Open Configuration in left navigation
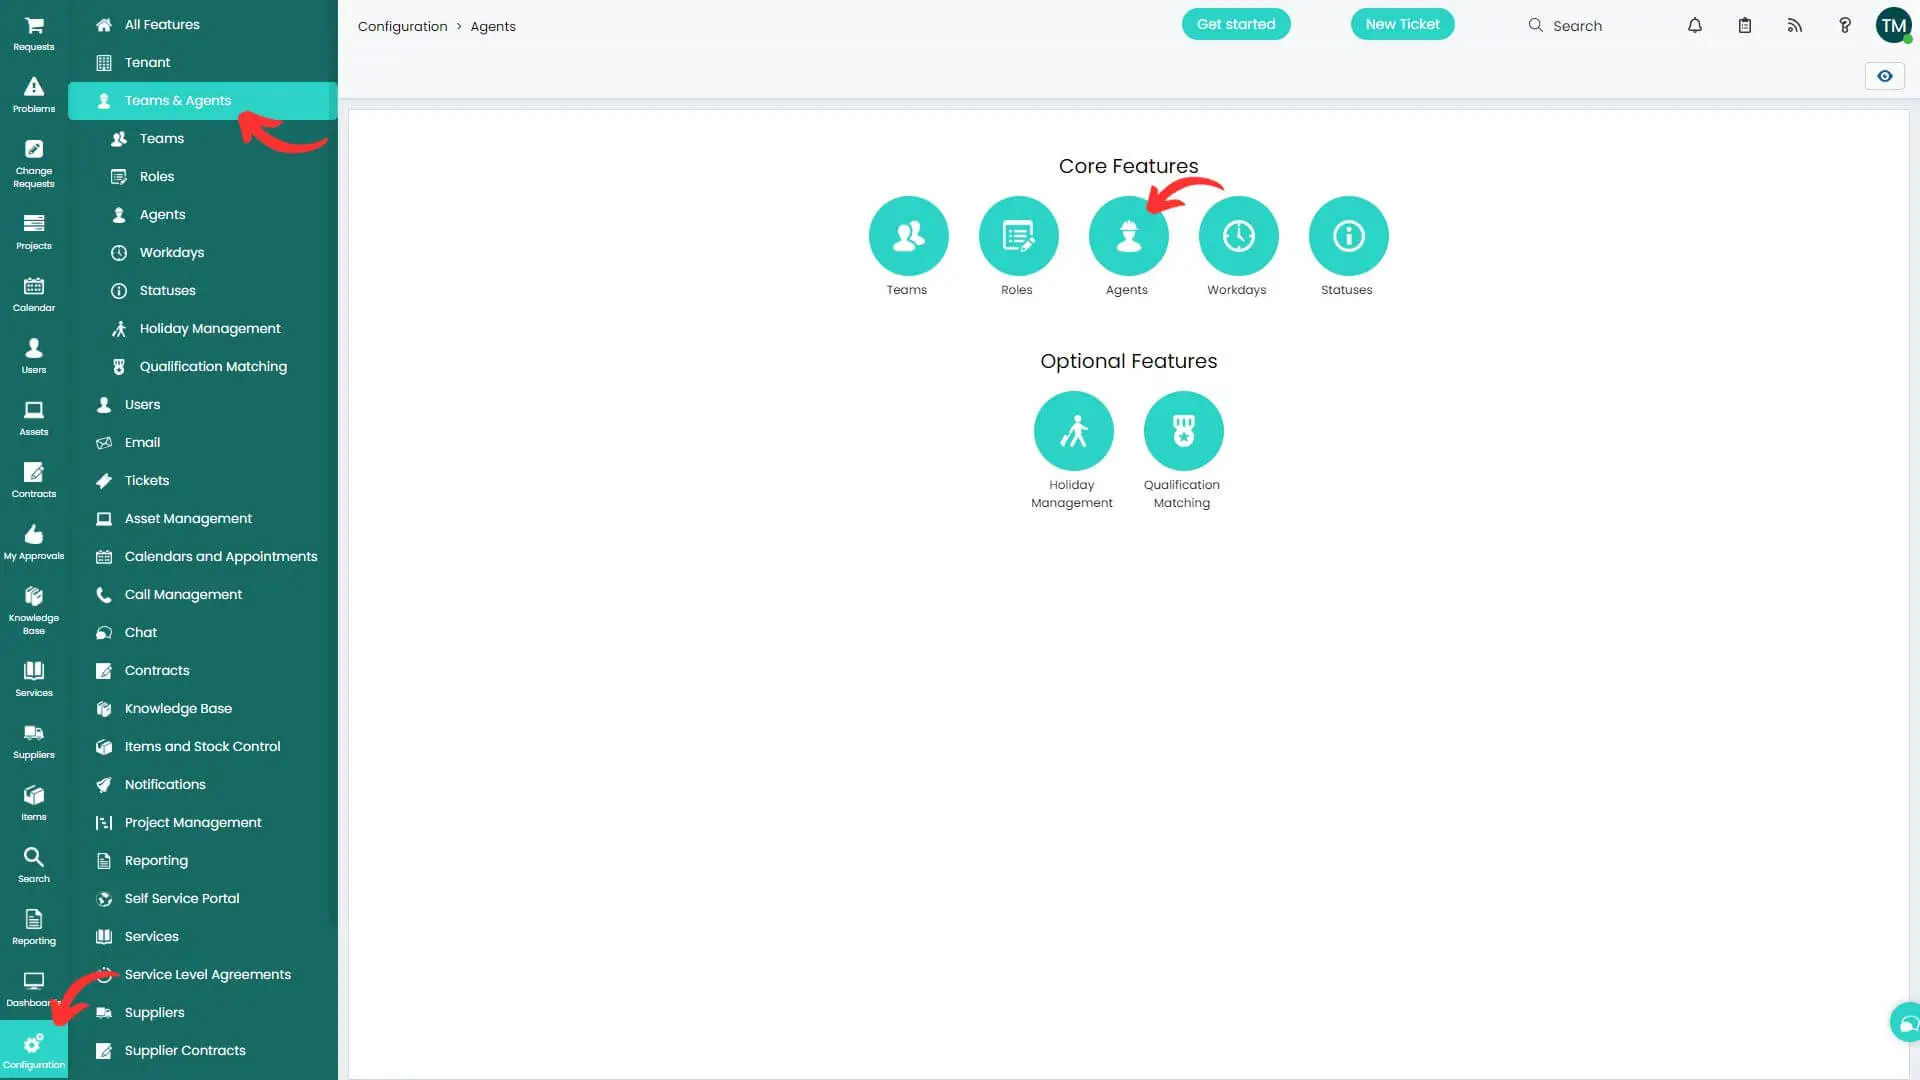1920x1080 pixels. (x=34, y=1050)
